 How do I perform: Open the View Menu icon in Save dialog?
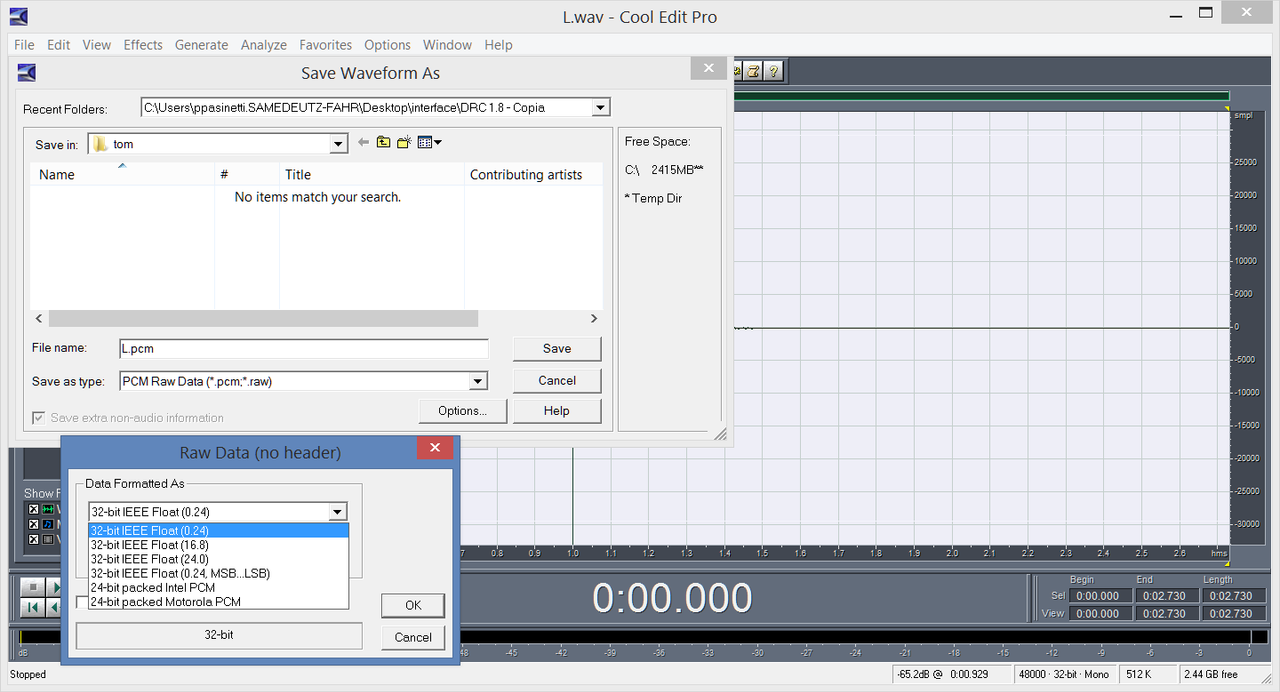pos(429,143)
